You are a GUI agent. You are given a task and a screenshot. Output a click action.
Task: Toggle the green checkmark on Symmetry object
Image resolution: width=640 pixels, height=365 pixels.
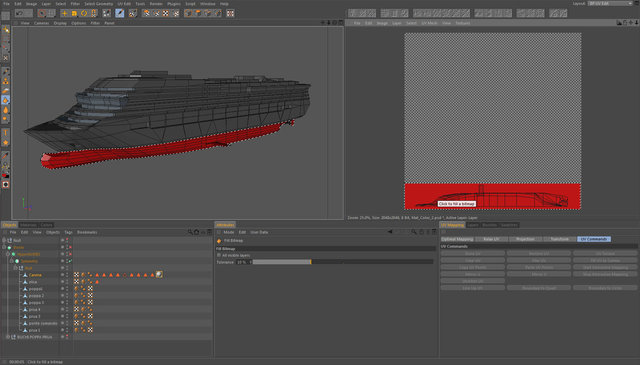point(70,261)
